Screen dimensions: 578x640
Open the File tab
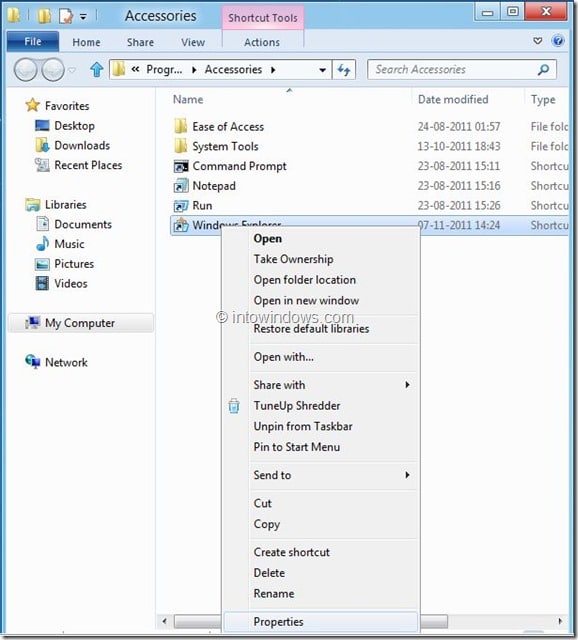[33, 42]
